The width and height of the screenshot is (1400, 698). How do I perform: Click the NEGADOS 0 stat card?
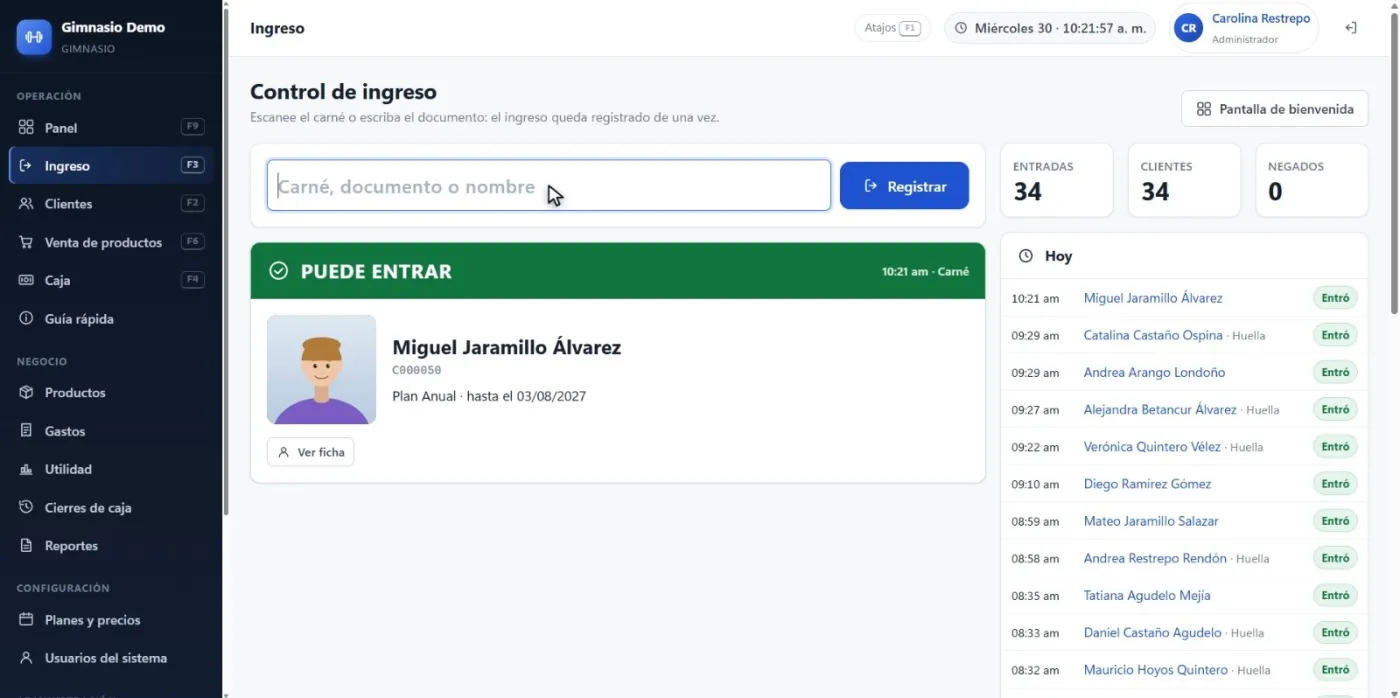click(x=1312, y=180)
